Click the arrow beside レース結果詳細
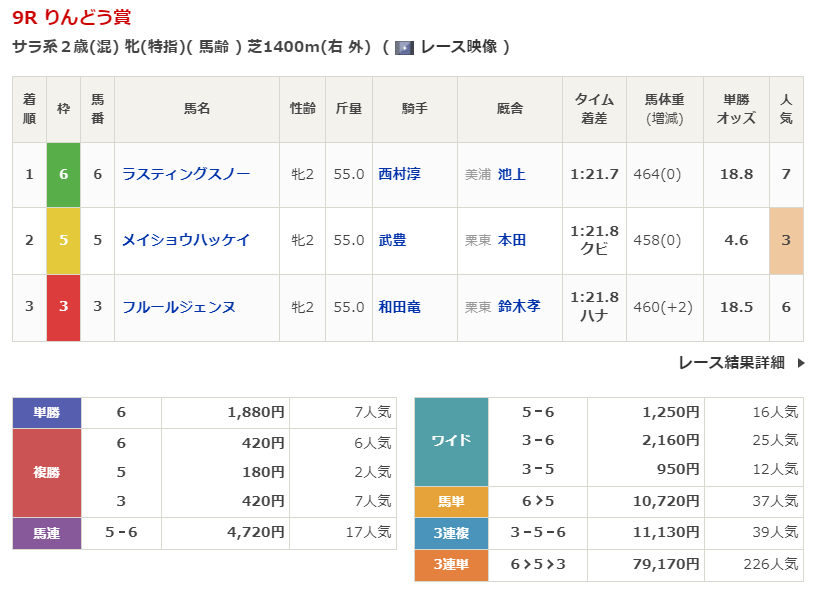Viewport: 818px width, 591px height. 800,363
